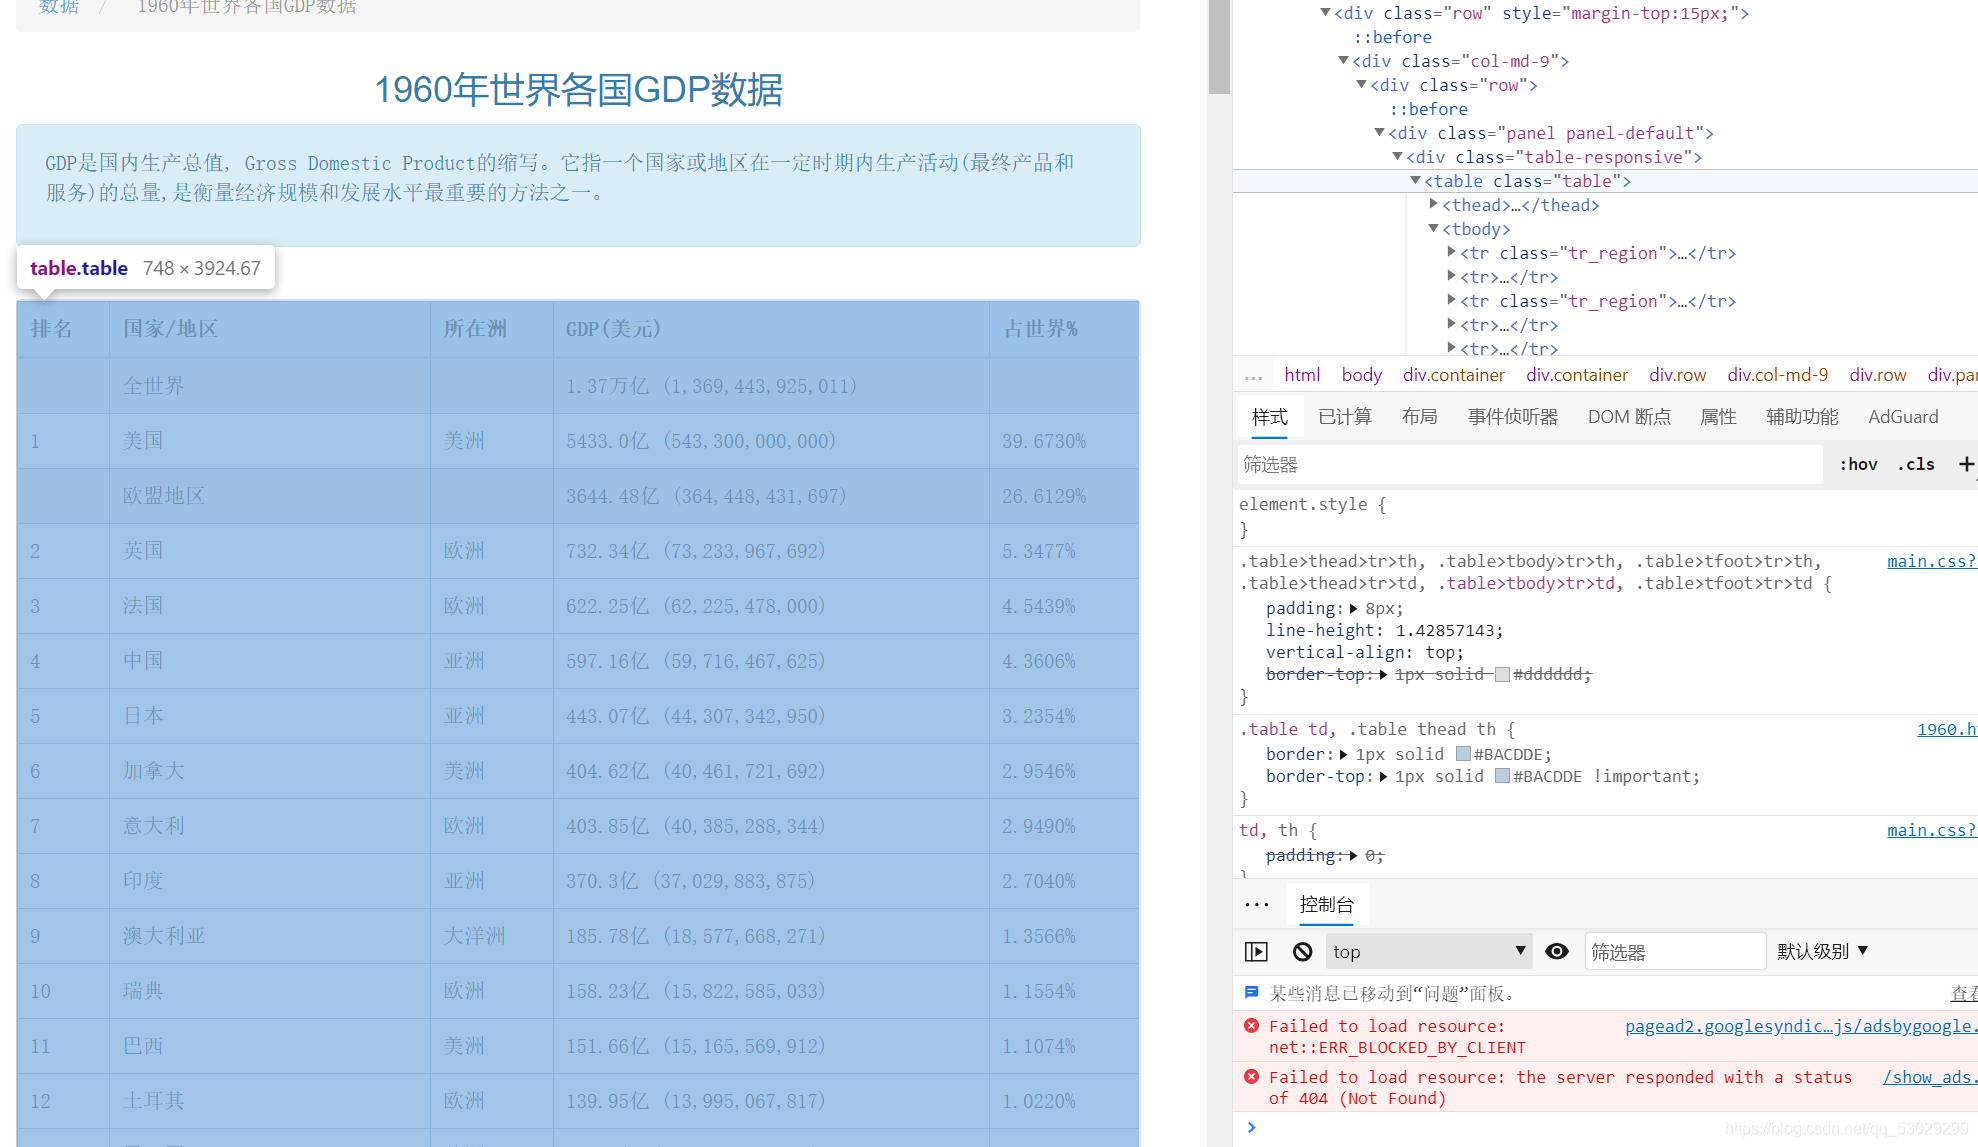Toggle :hov element state panel
Image resolution: width=1978 pixels, height=1147 pixels.
1859,464
